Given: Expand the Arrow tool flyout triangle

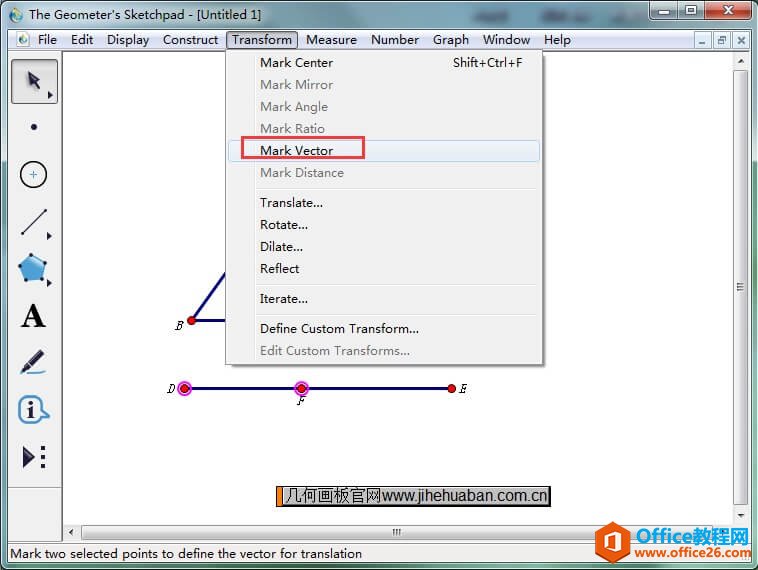Looking at the screenshot, I should pos(50,95).
